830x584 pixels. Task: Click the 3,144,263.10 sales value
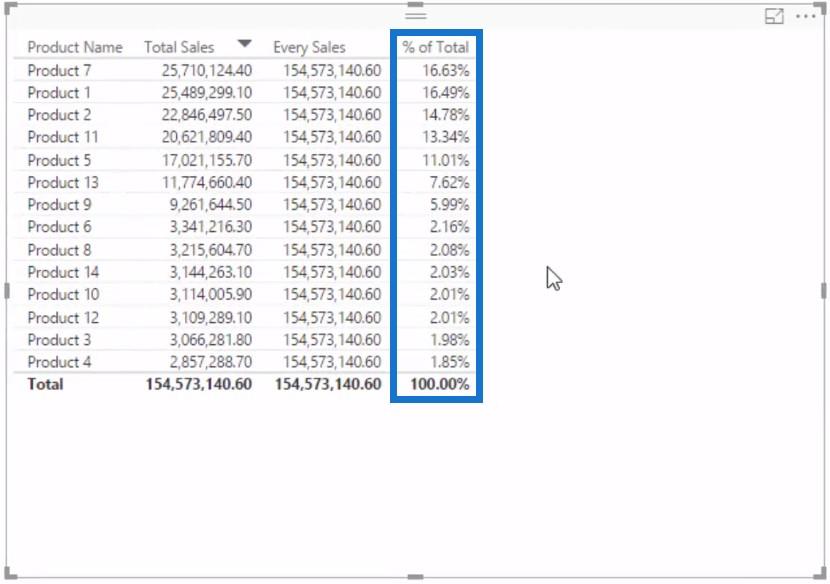(211, 272)
